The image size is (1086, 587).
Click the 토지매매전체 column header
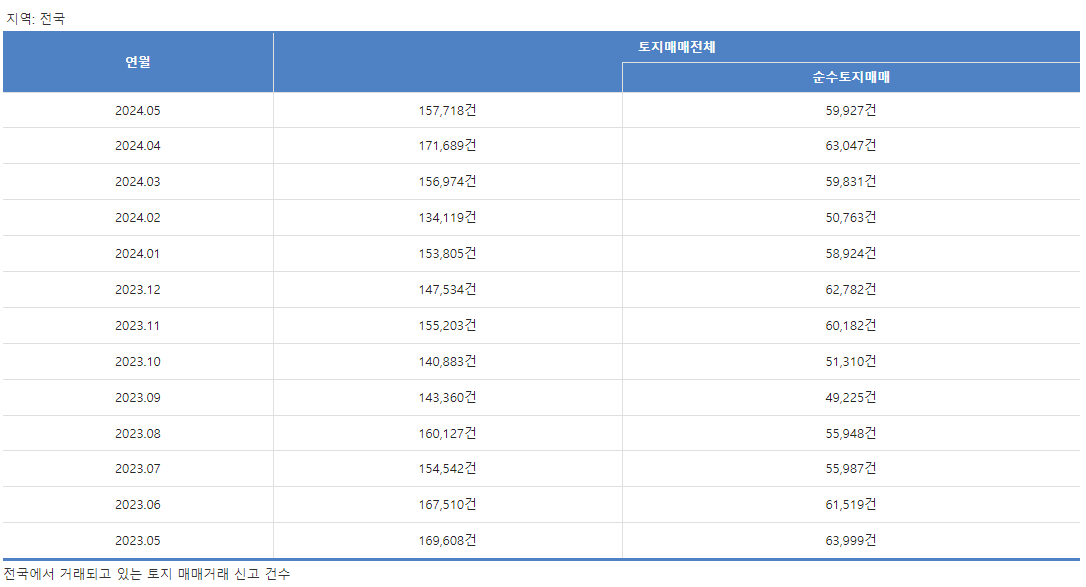(x=677, y=47)
